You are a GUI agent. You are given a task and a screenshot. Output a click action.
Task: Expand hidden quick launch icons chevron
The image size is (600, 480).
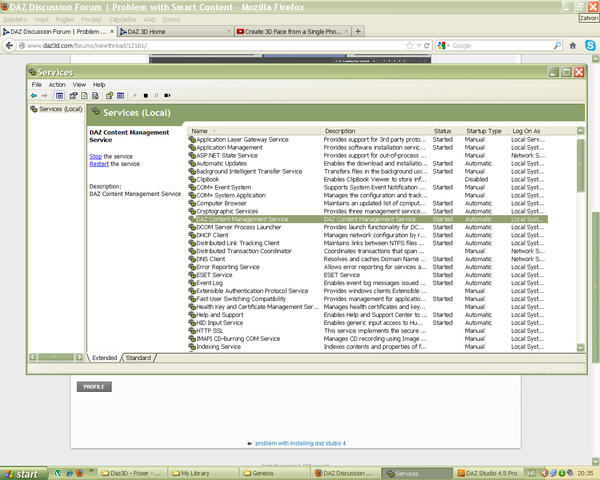click(92, 470)
